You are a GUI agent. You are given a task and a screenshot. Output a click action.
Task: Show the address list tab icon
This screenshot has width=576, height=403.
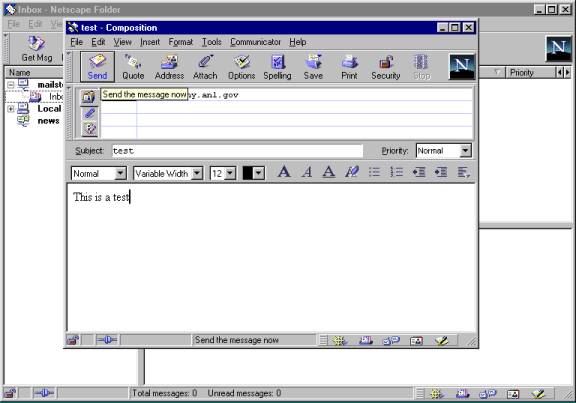[x=89, y=97]
